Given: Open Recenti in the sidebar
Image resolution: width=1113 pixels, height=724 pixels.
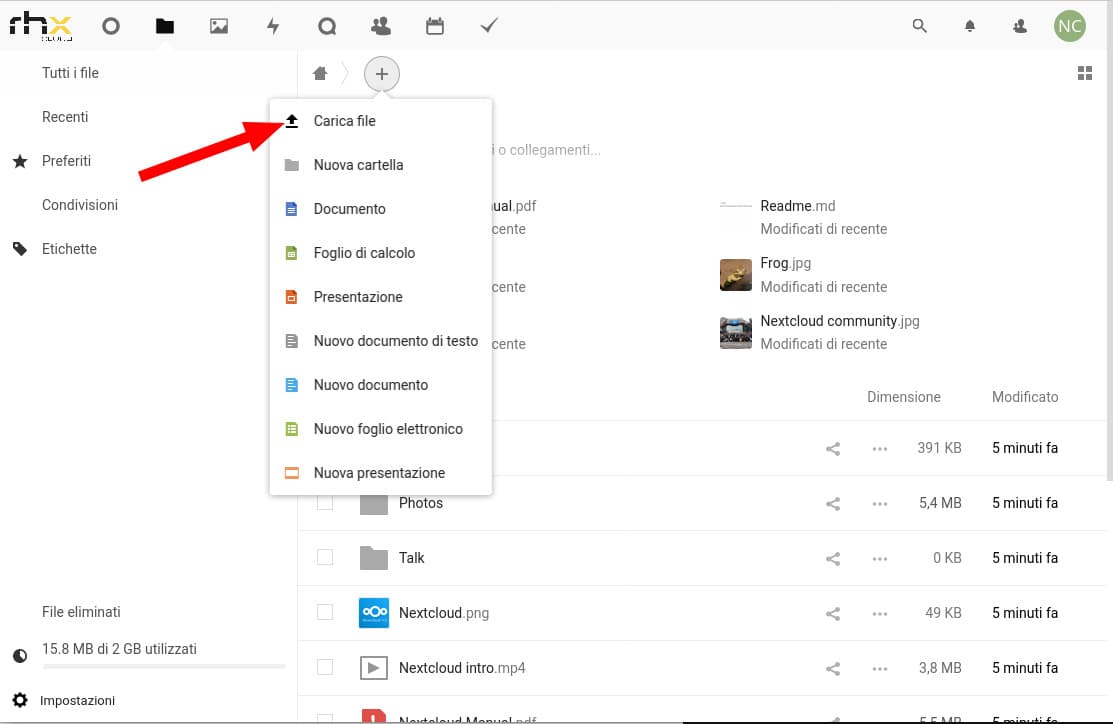Looking at the screenshot, I should click(x=65, y=117).
